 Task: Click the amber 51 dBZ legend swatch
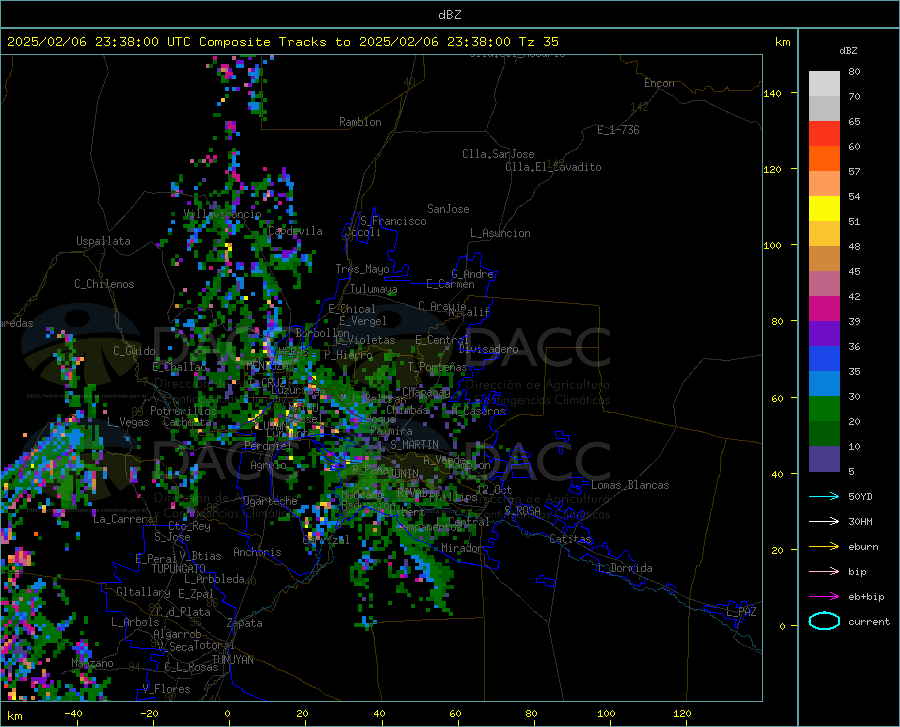click(x=824, y=234)
